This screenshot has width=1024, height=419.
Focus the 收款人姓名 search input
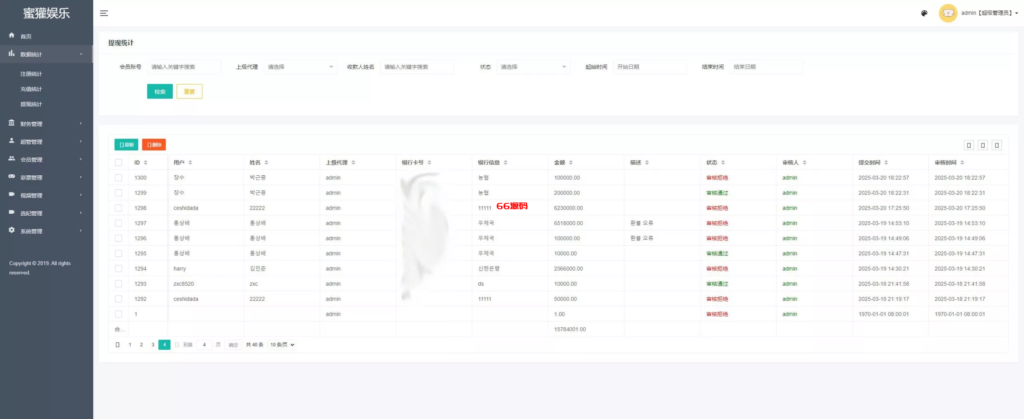point(417,67)
